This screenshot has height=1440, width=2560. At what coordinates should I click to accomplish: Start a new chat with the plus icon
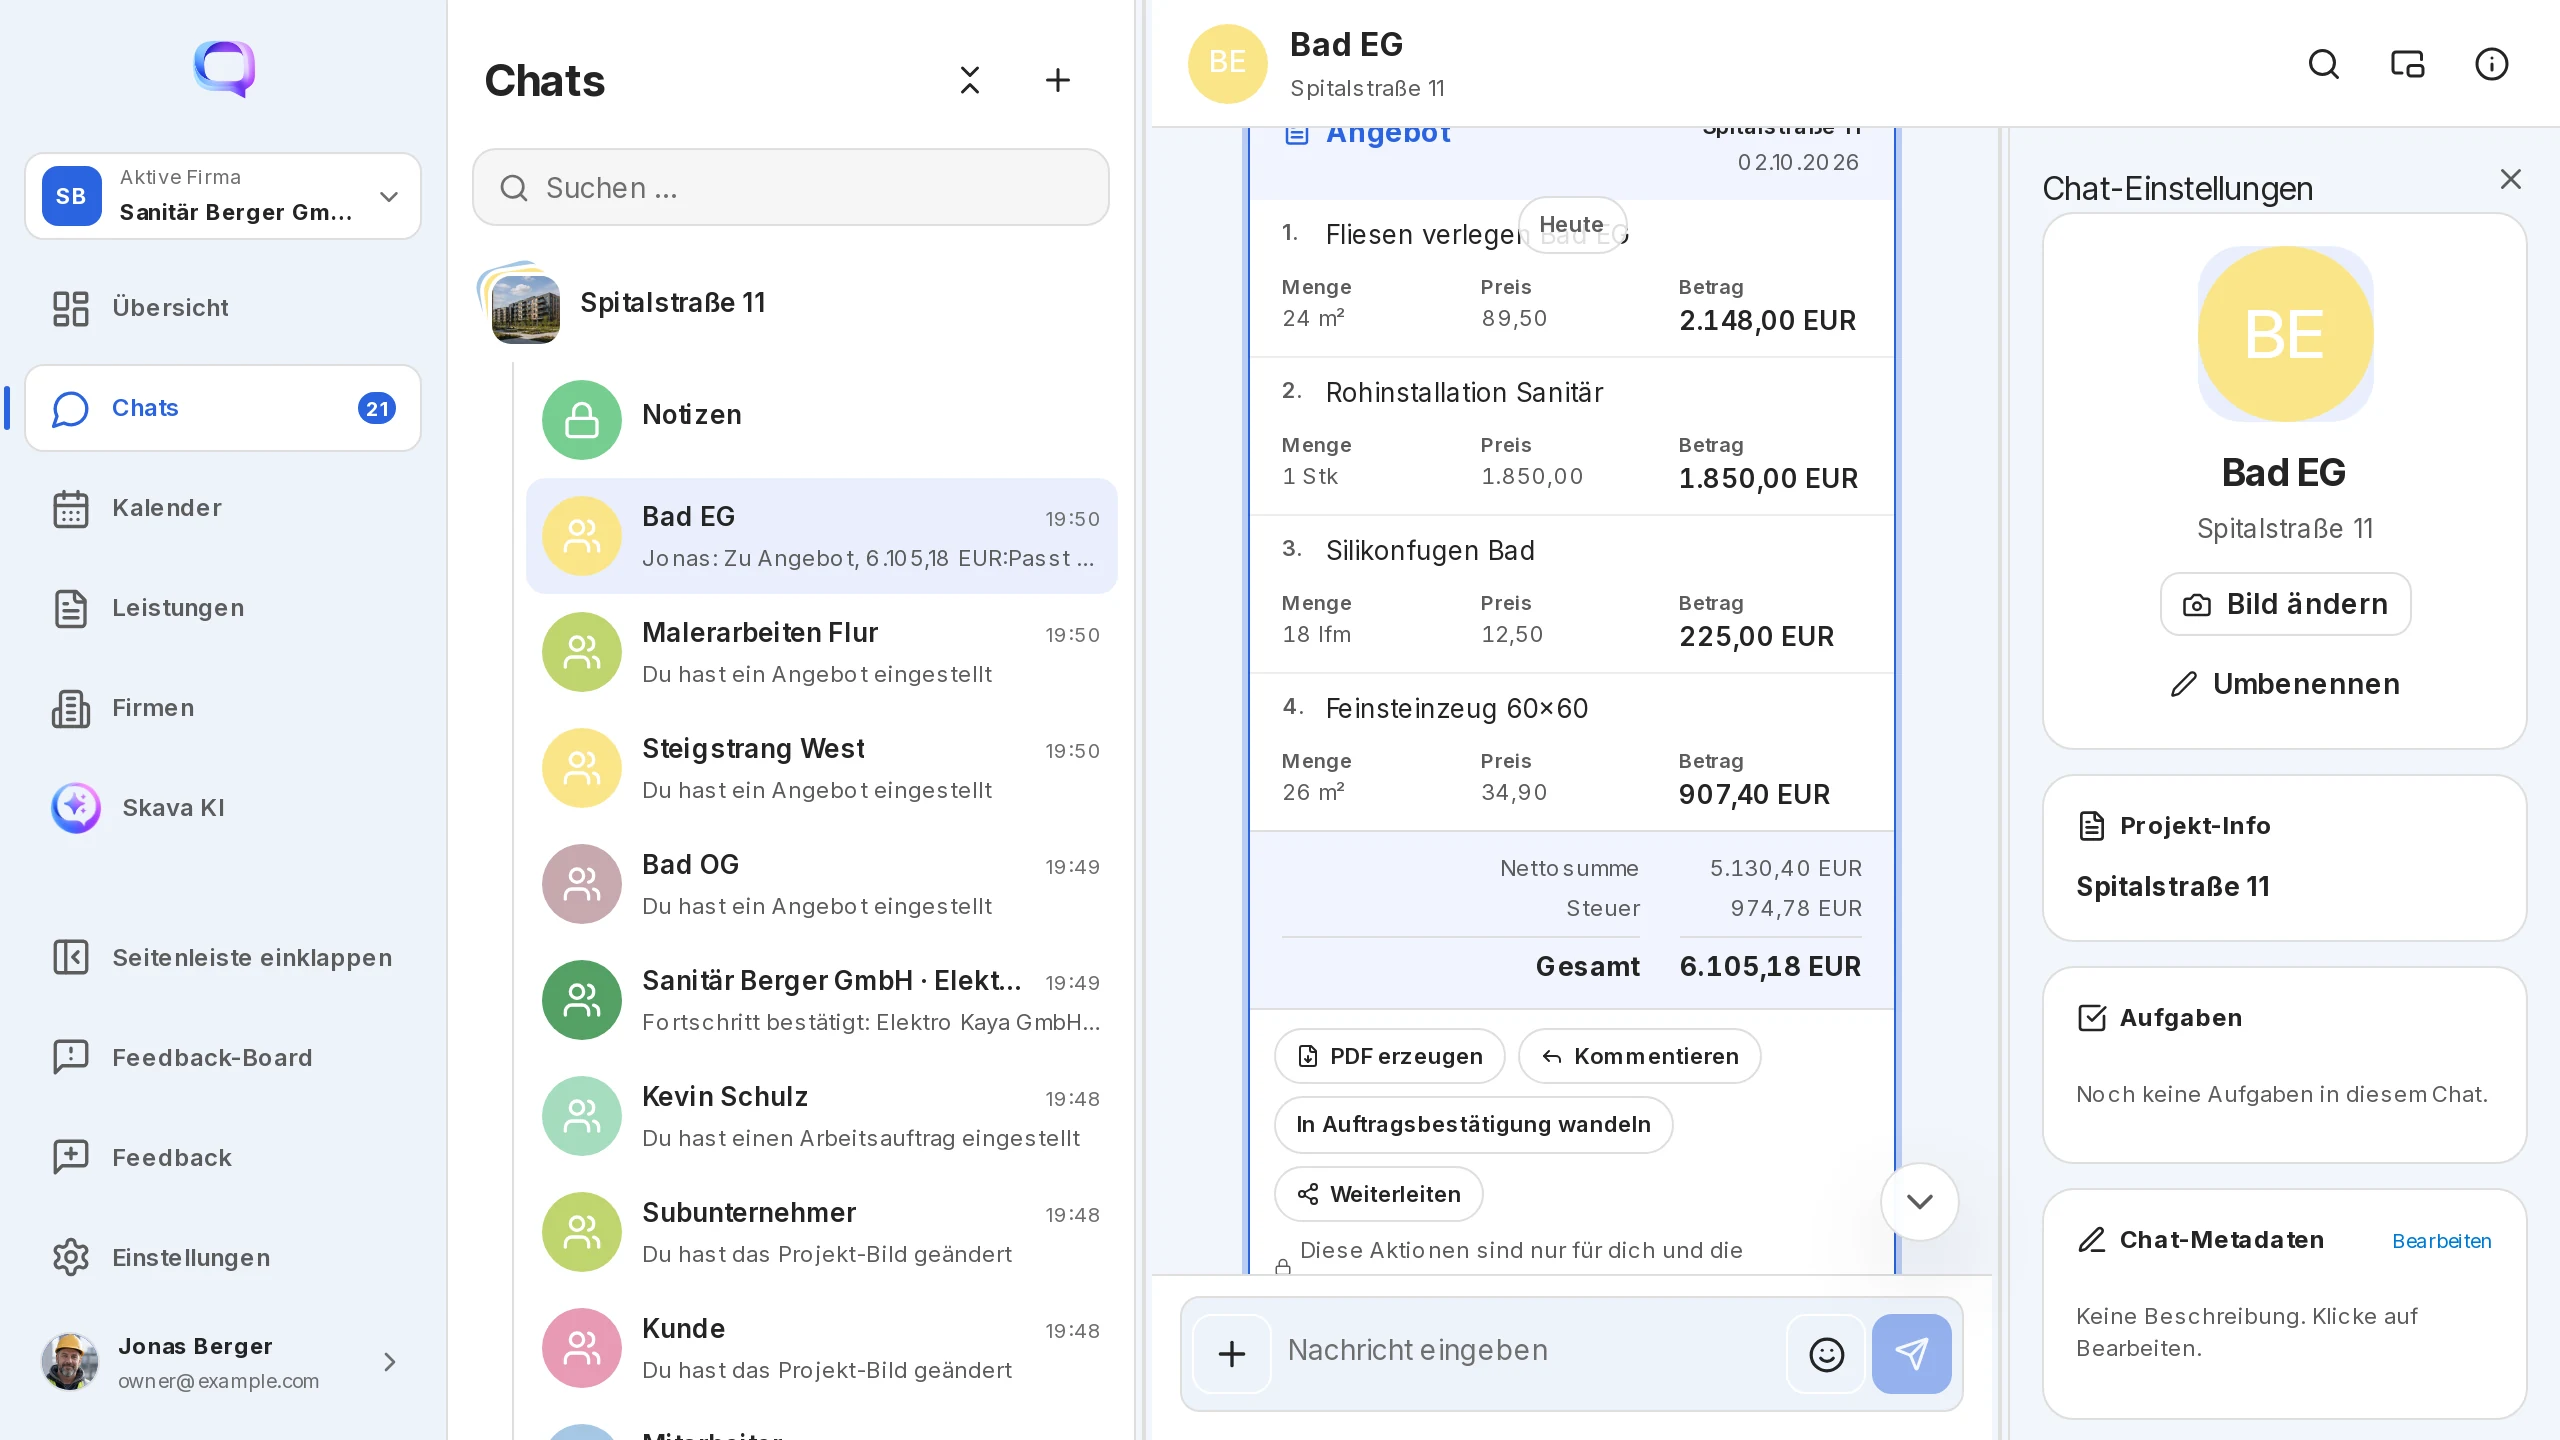pyautogui.click(x=1057, y=80)
